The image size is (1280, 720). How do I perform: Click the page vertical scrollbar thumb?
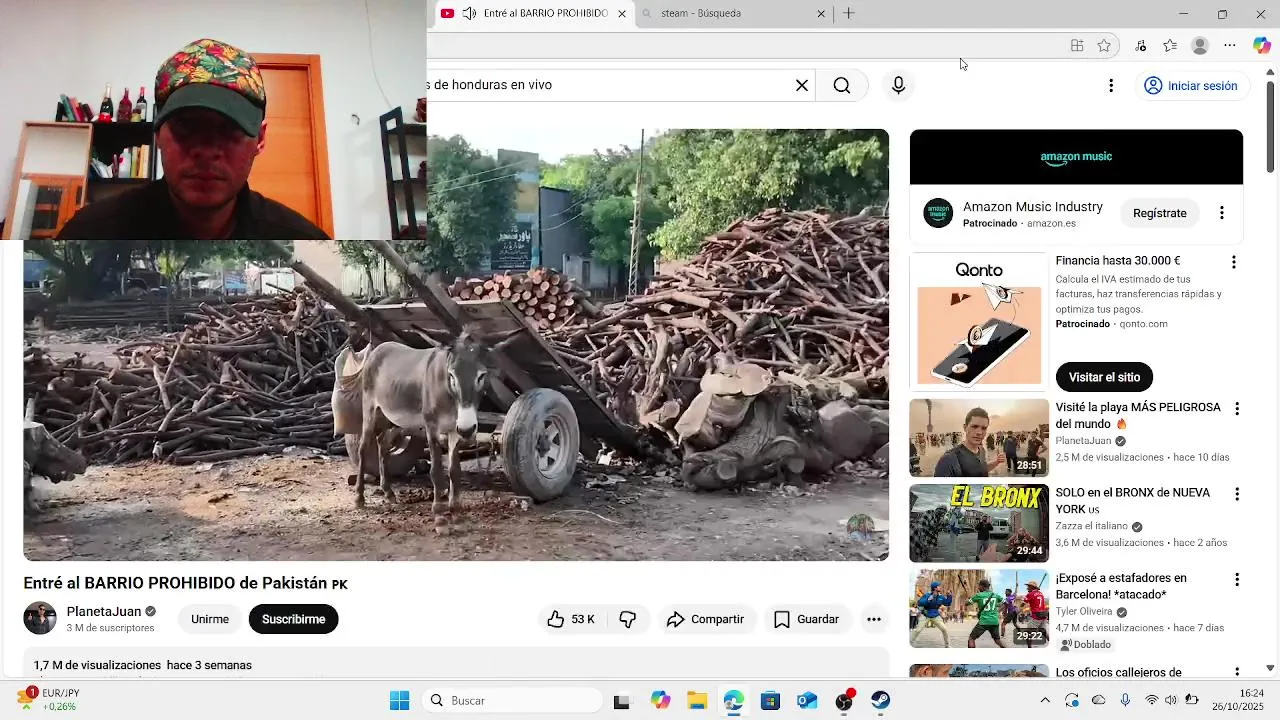coord(1271,125)
